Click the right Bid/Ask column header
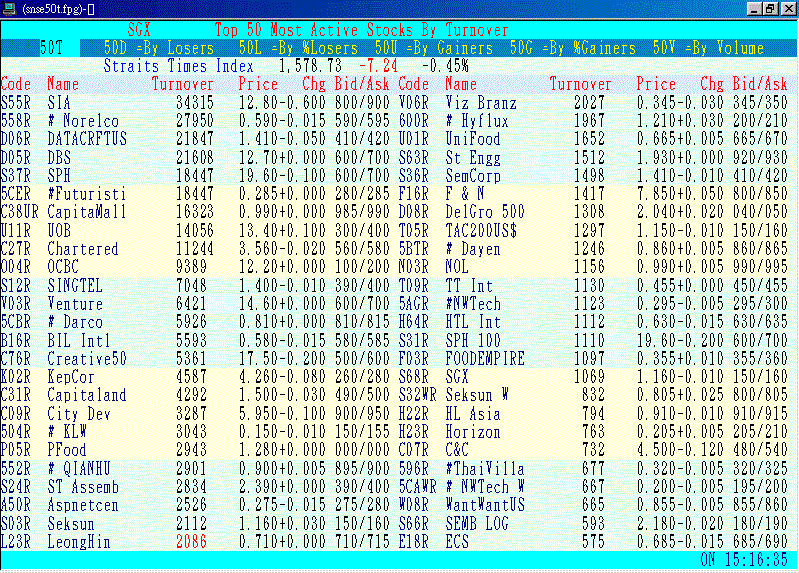The height and width of the screenshot is (573, 799). [760, 84]
